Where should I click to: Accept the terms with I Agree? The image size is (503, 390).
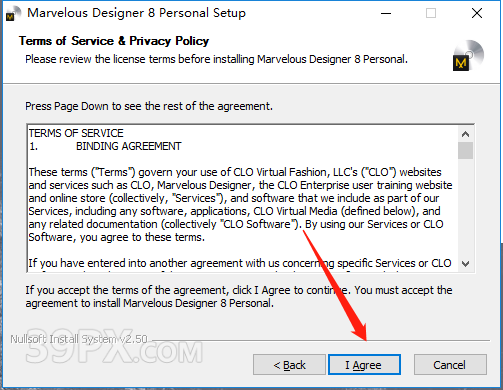364,365
